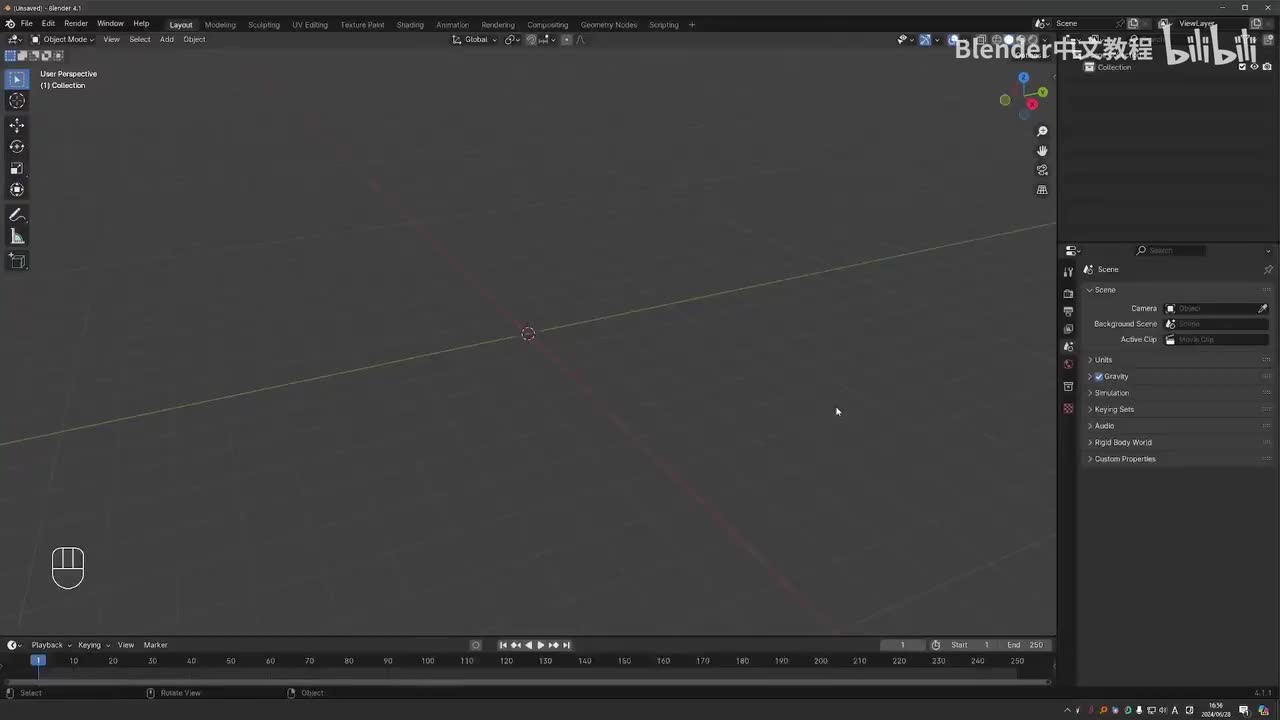Pin the Scene properties panel
The height and width of the screenshot is (720, 1280).
[x=1268, y=270]
